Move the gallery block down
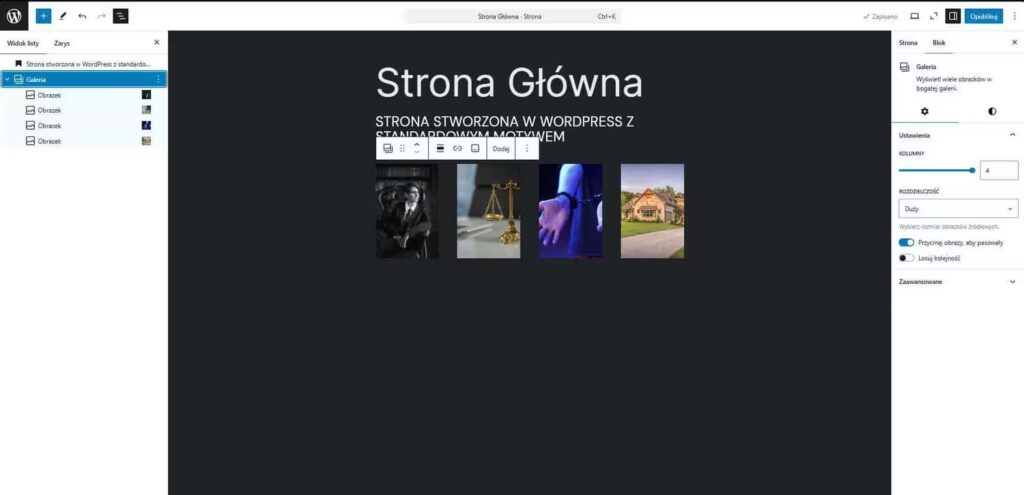 417,153
